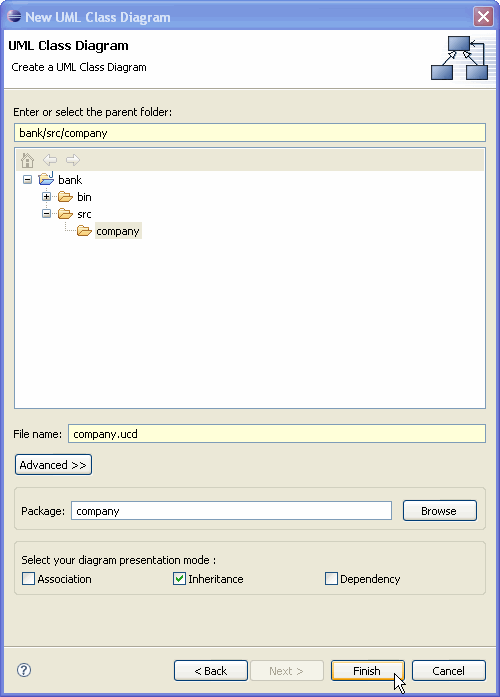Viewport: 500px width, 697px height.
Task: Open the help question mark icon
Action: 24,670
